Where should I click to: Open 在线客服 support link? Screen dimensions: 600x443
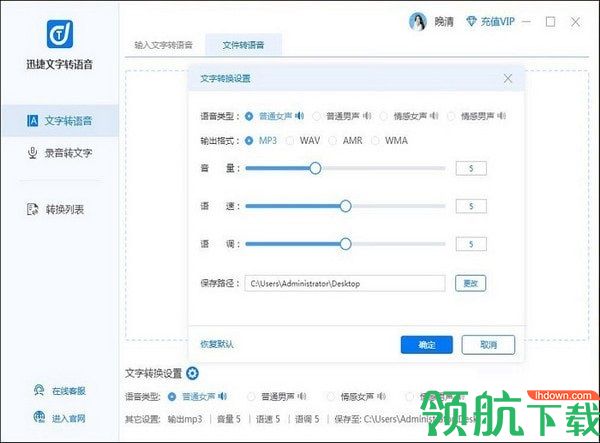[60, 391]
